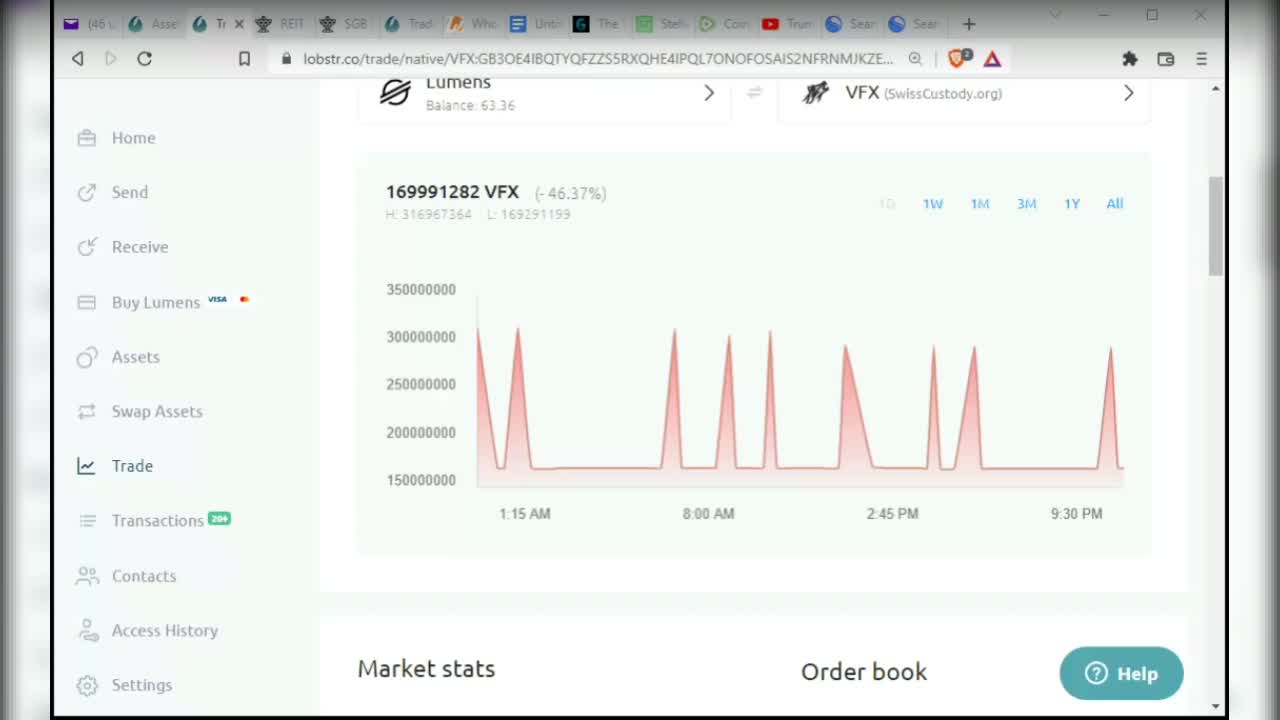This screenshot has width=1280, height=720.
Task: Swap the trading pair direction
Action: click(755, 93)
